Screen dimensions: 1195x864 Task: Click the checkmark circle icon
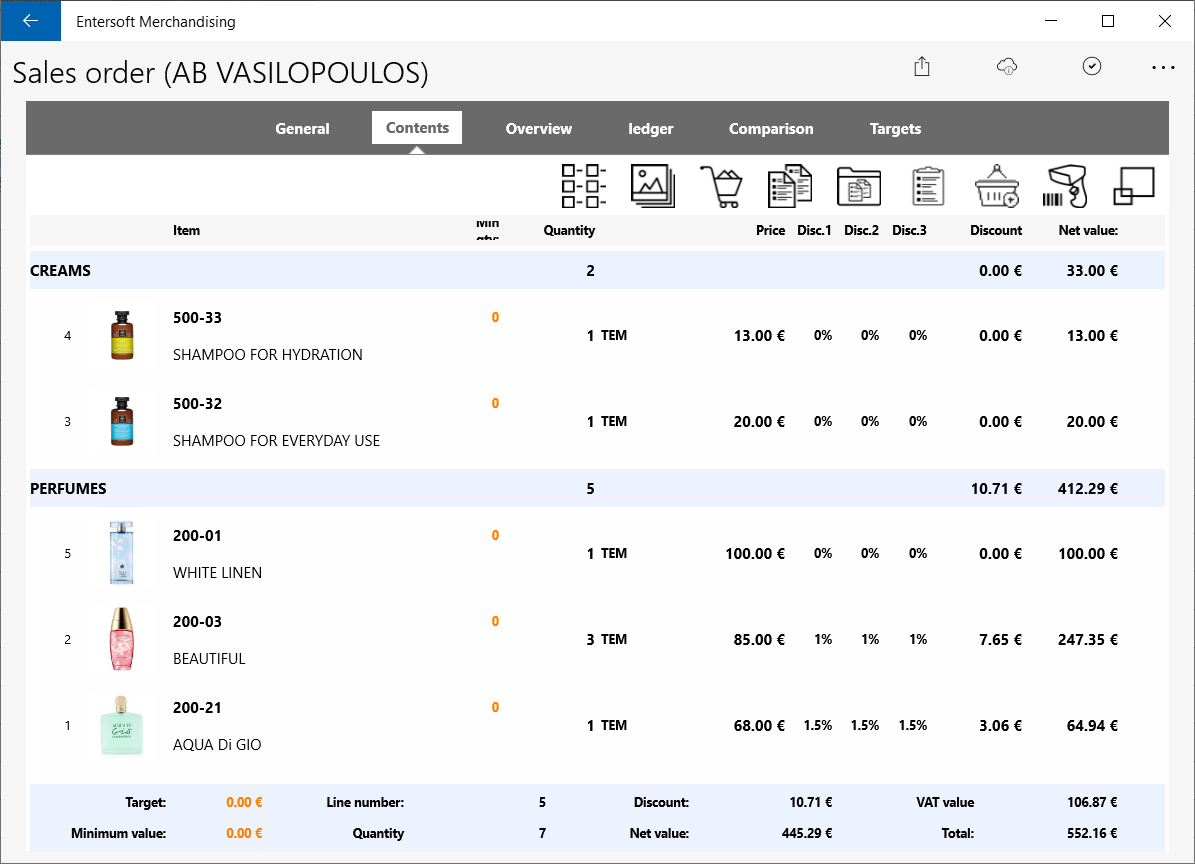1091,66
